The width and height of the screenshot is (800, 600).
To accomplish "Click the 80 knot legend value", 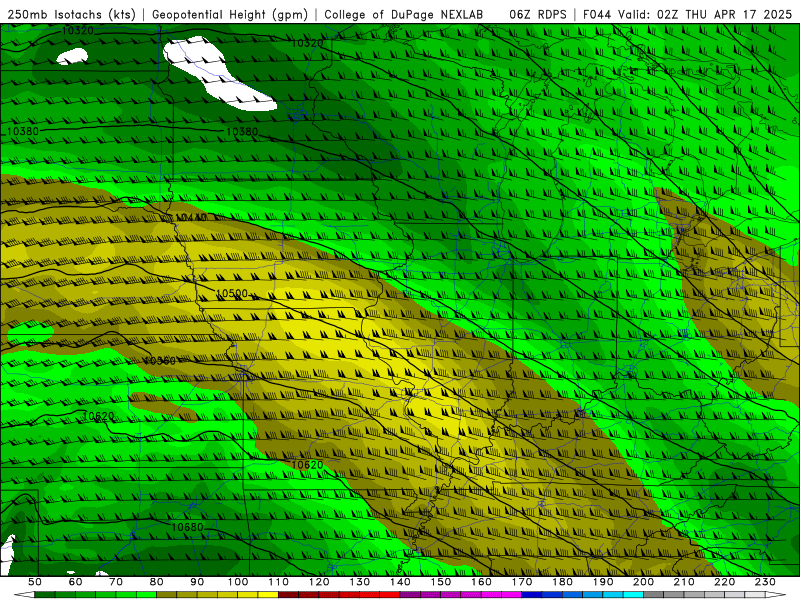I will [x=157, y=582].
